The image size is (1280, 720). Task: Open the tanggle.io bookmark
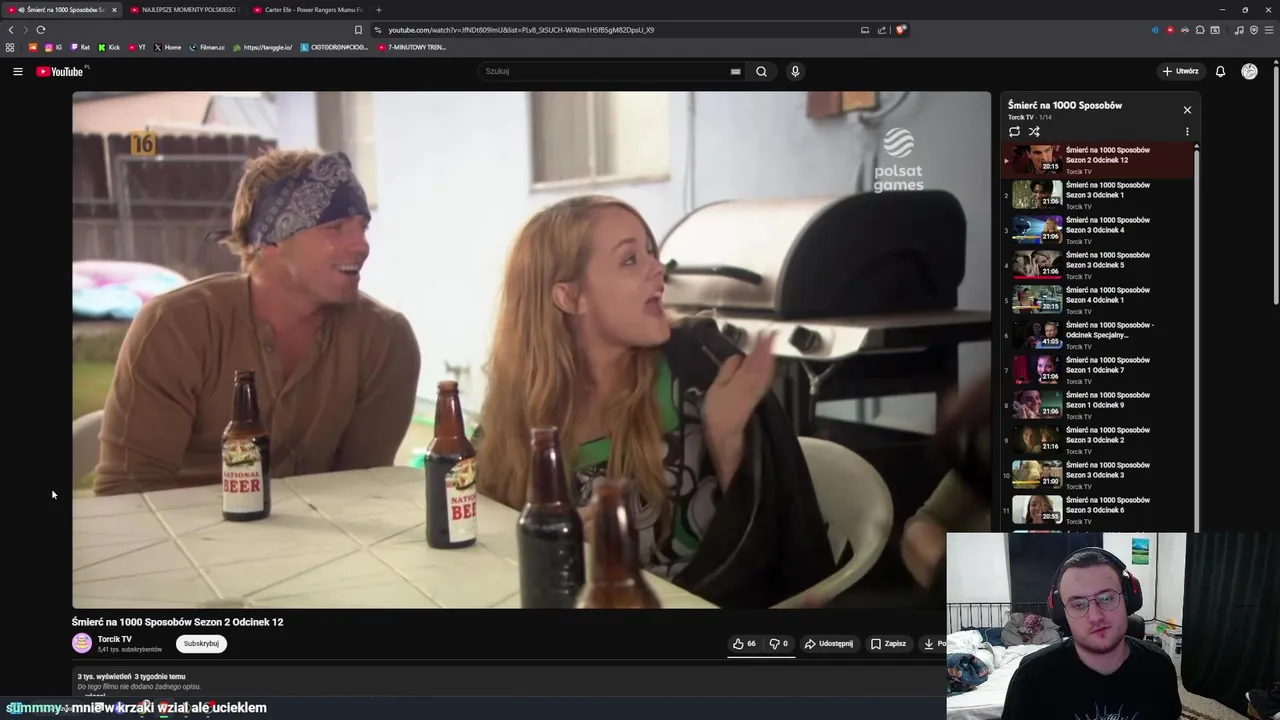pos(263,47)
